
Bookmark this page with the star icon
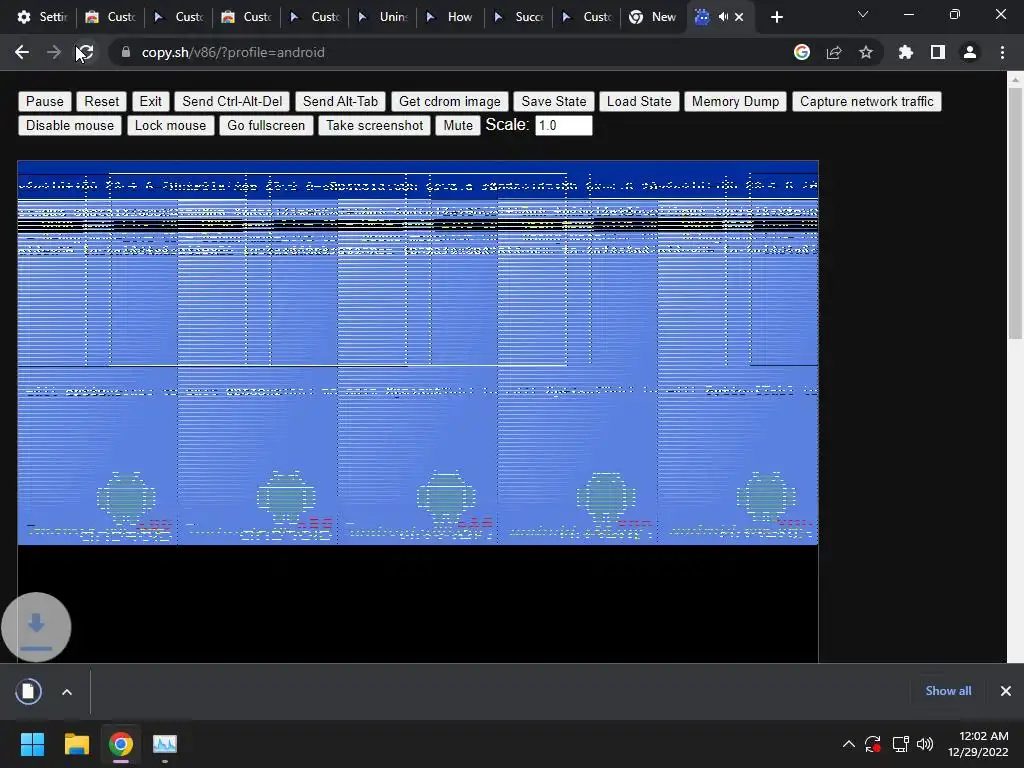point(866,52)
